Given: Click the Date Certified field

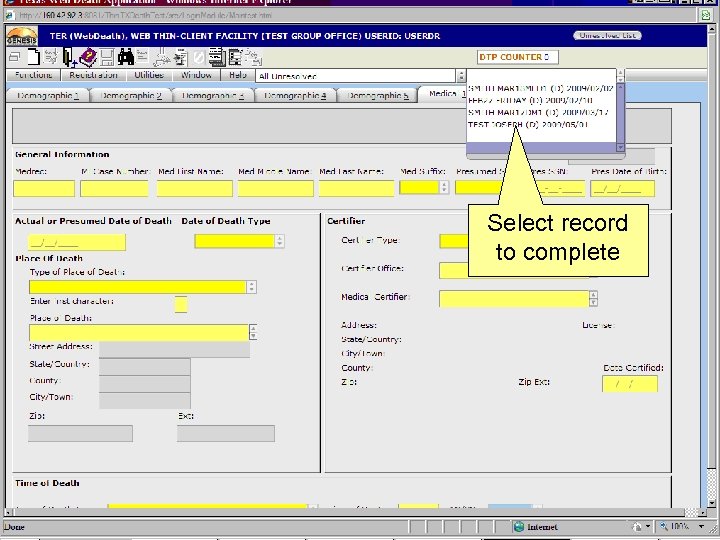Looking at the screenshot, I should click(630, 384).
